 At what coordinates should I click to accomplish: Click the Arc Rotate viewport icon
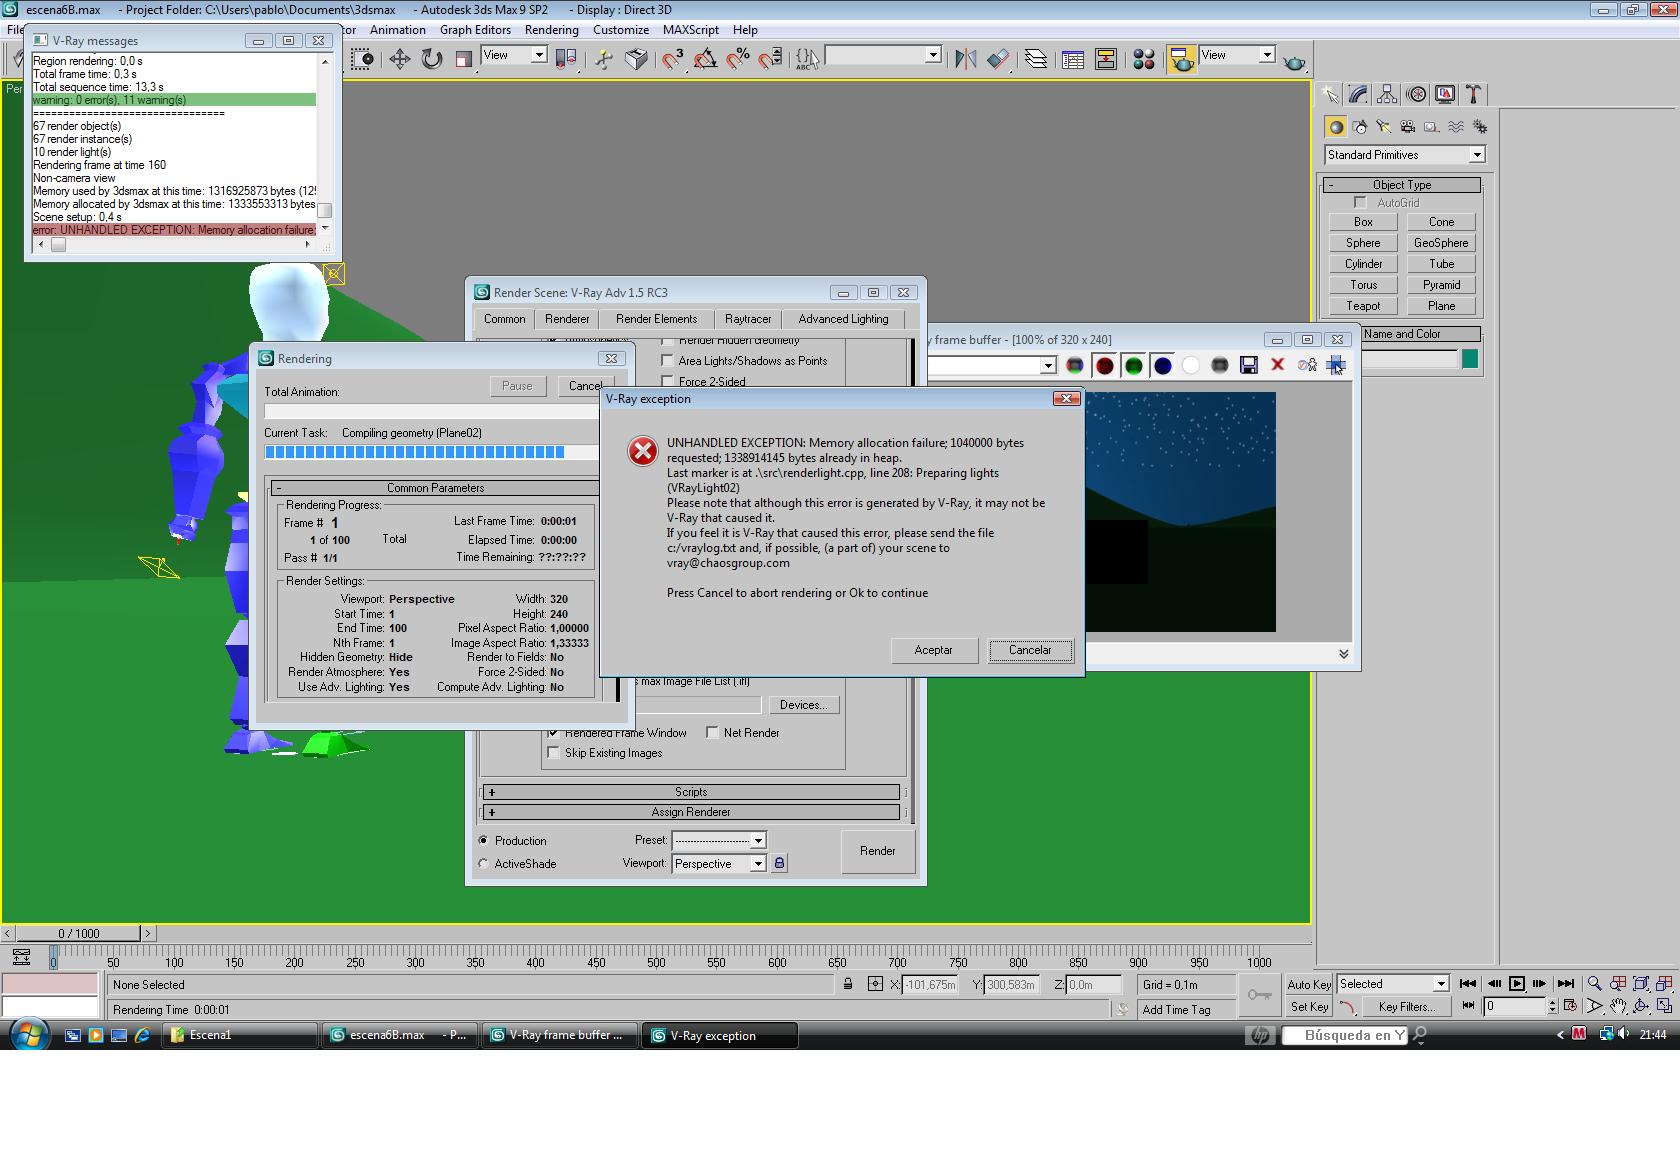click(x=1641, y=1006)
